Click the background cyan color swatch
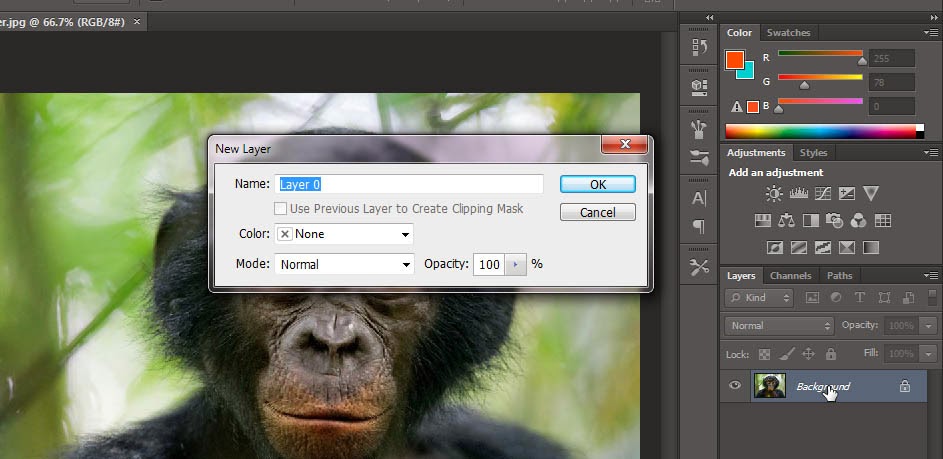This screenshot has width=943, height=459. tap(748, 73)
